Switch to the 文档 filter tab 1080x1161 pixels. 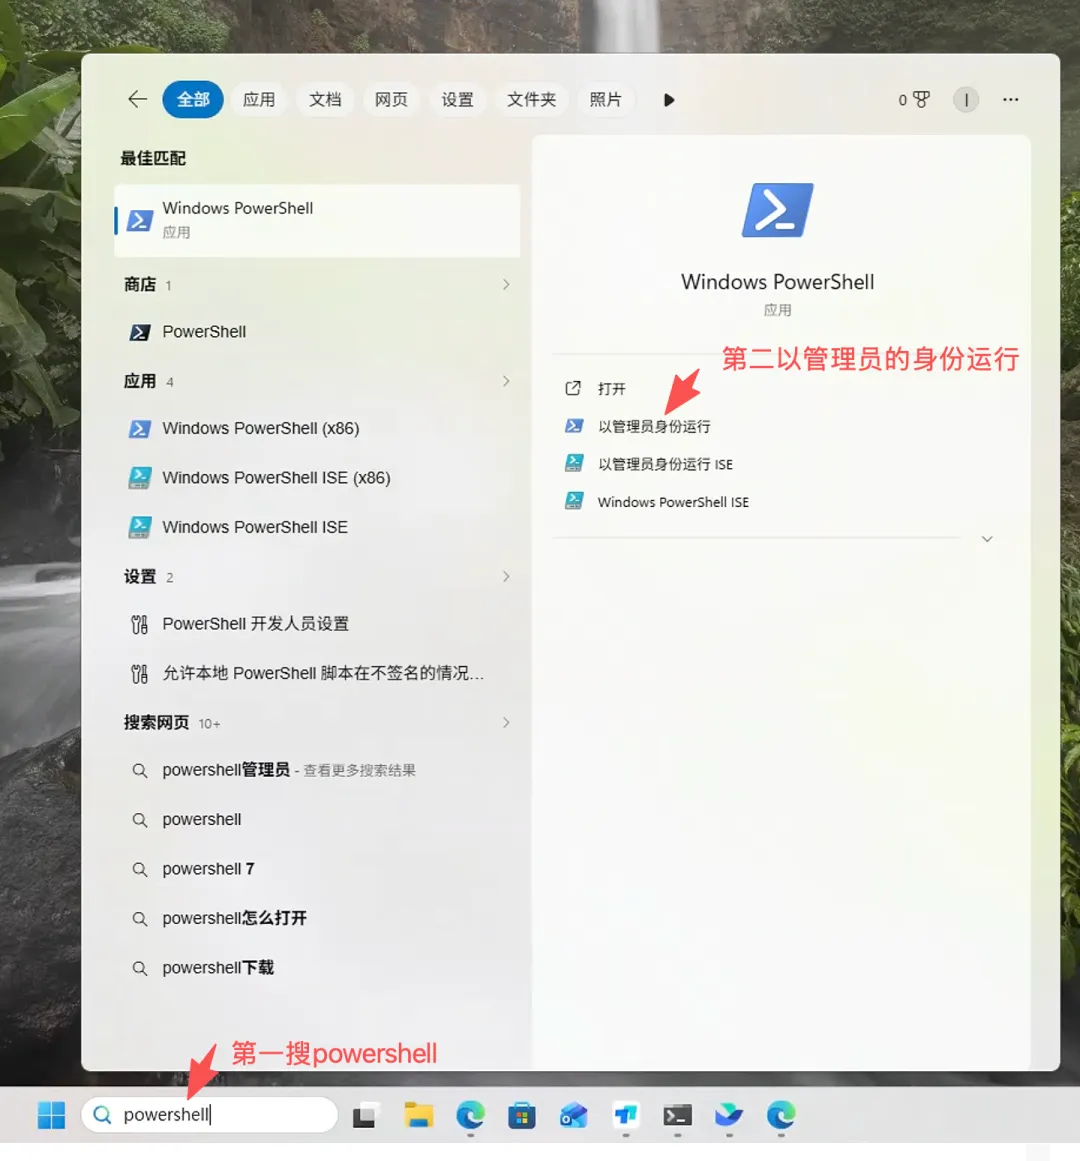(x=325, y=99)
